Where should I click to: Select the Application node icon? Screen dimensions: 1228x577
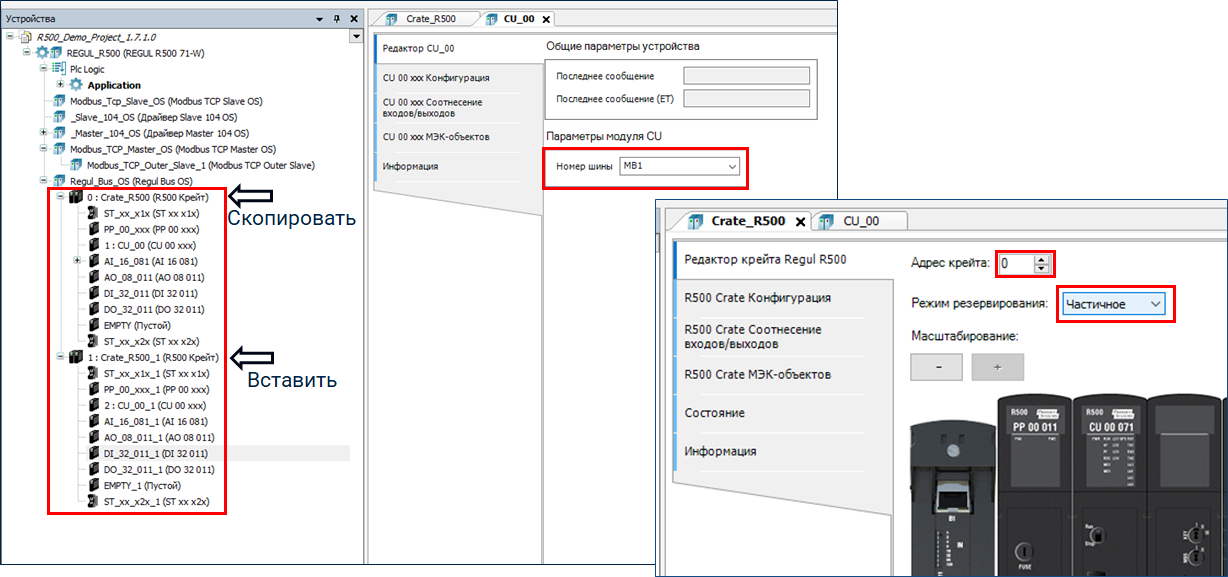[x=76, y=85]
